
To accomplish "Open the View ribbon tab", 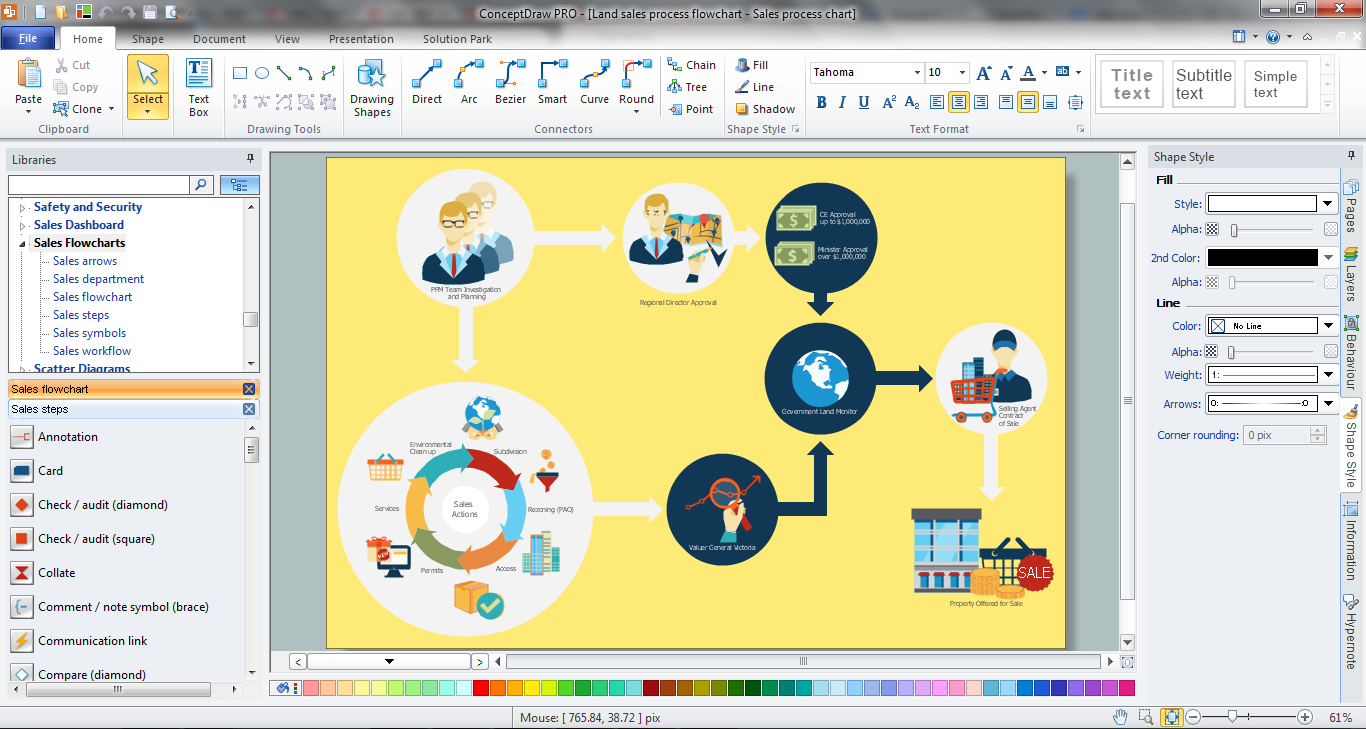I will pyautogui.click(x=287, y=39).
